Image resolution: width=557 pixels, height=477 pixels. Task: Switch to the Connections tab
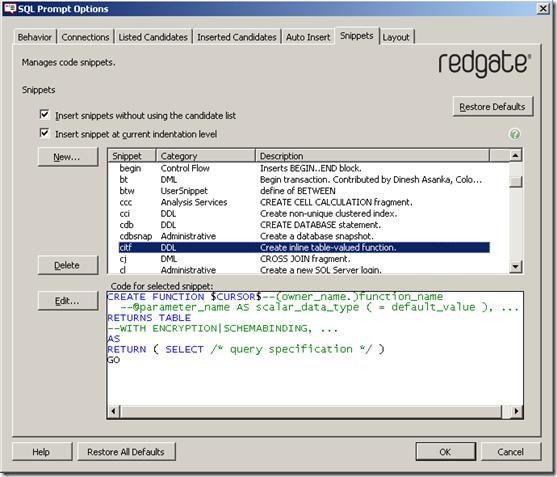85,37
